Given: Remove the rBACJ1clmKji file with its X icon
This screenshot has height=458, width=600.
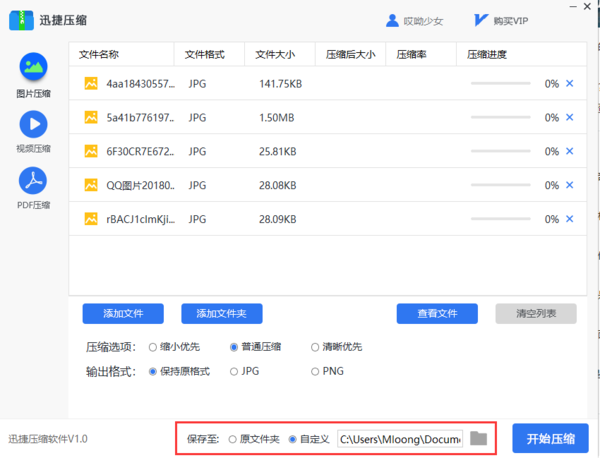Looking at the screenshot, I should pos(569,219).
